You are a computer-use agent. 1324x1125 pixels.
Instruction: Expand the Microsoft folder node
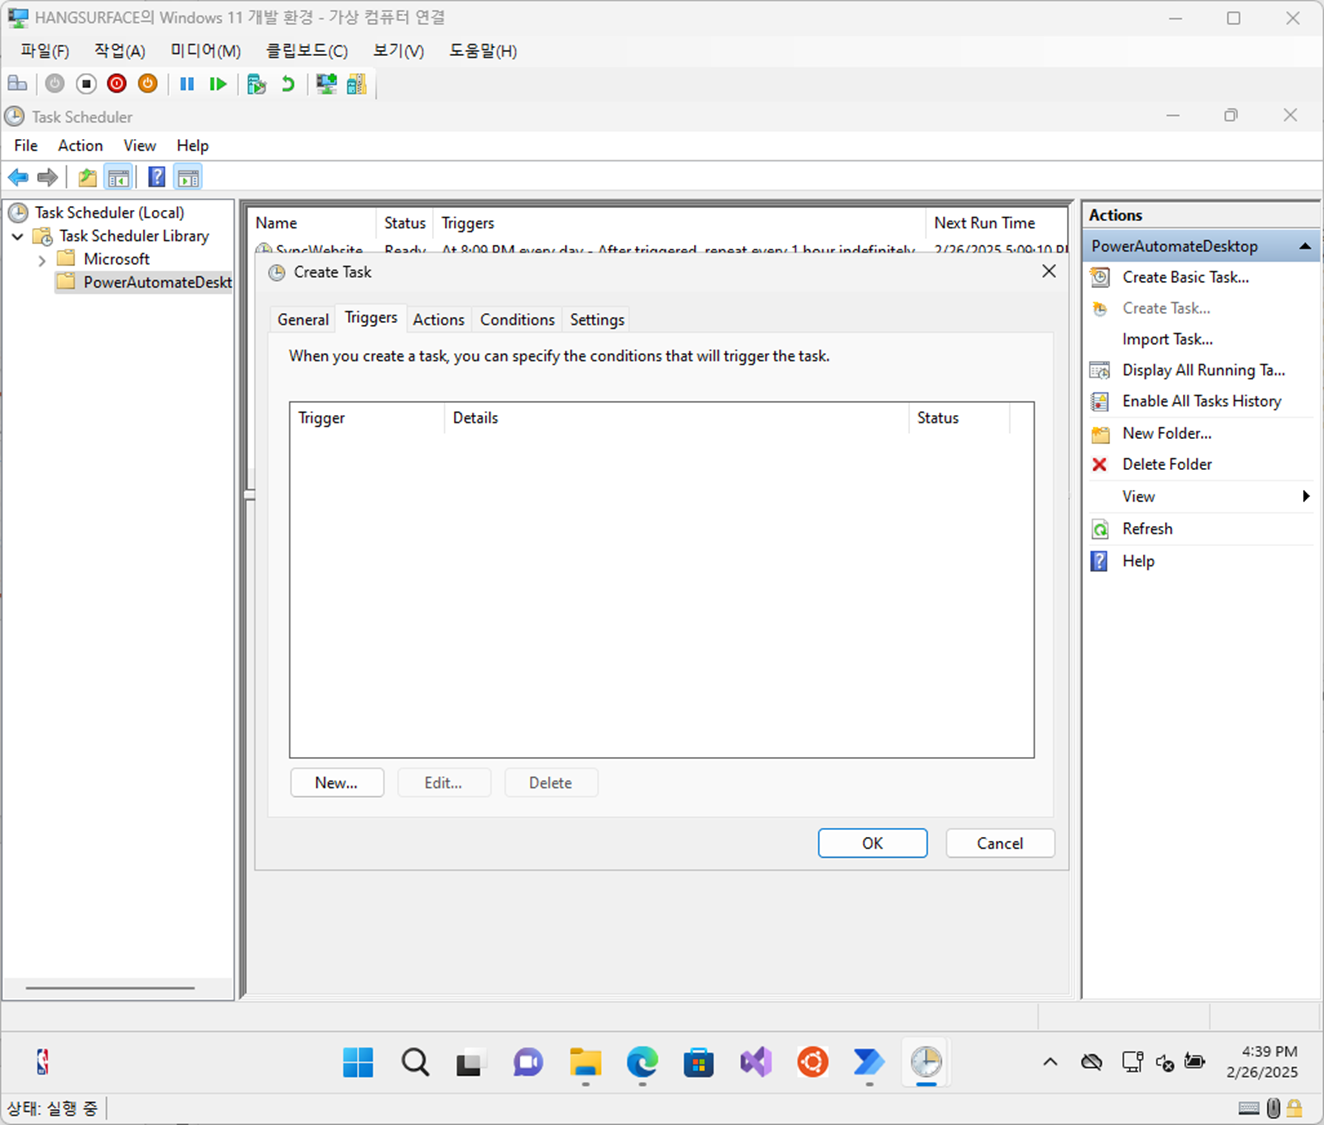click(42, 260)
